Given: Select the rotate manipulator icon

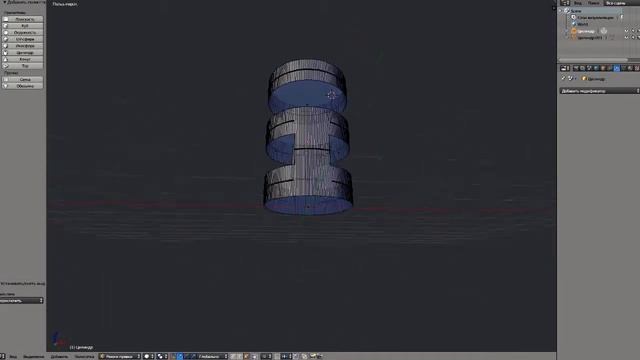Looking at the screenshot, I should coord(187,356).
